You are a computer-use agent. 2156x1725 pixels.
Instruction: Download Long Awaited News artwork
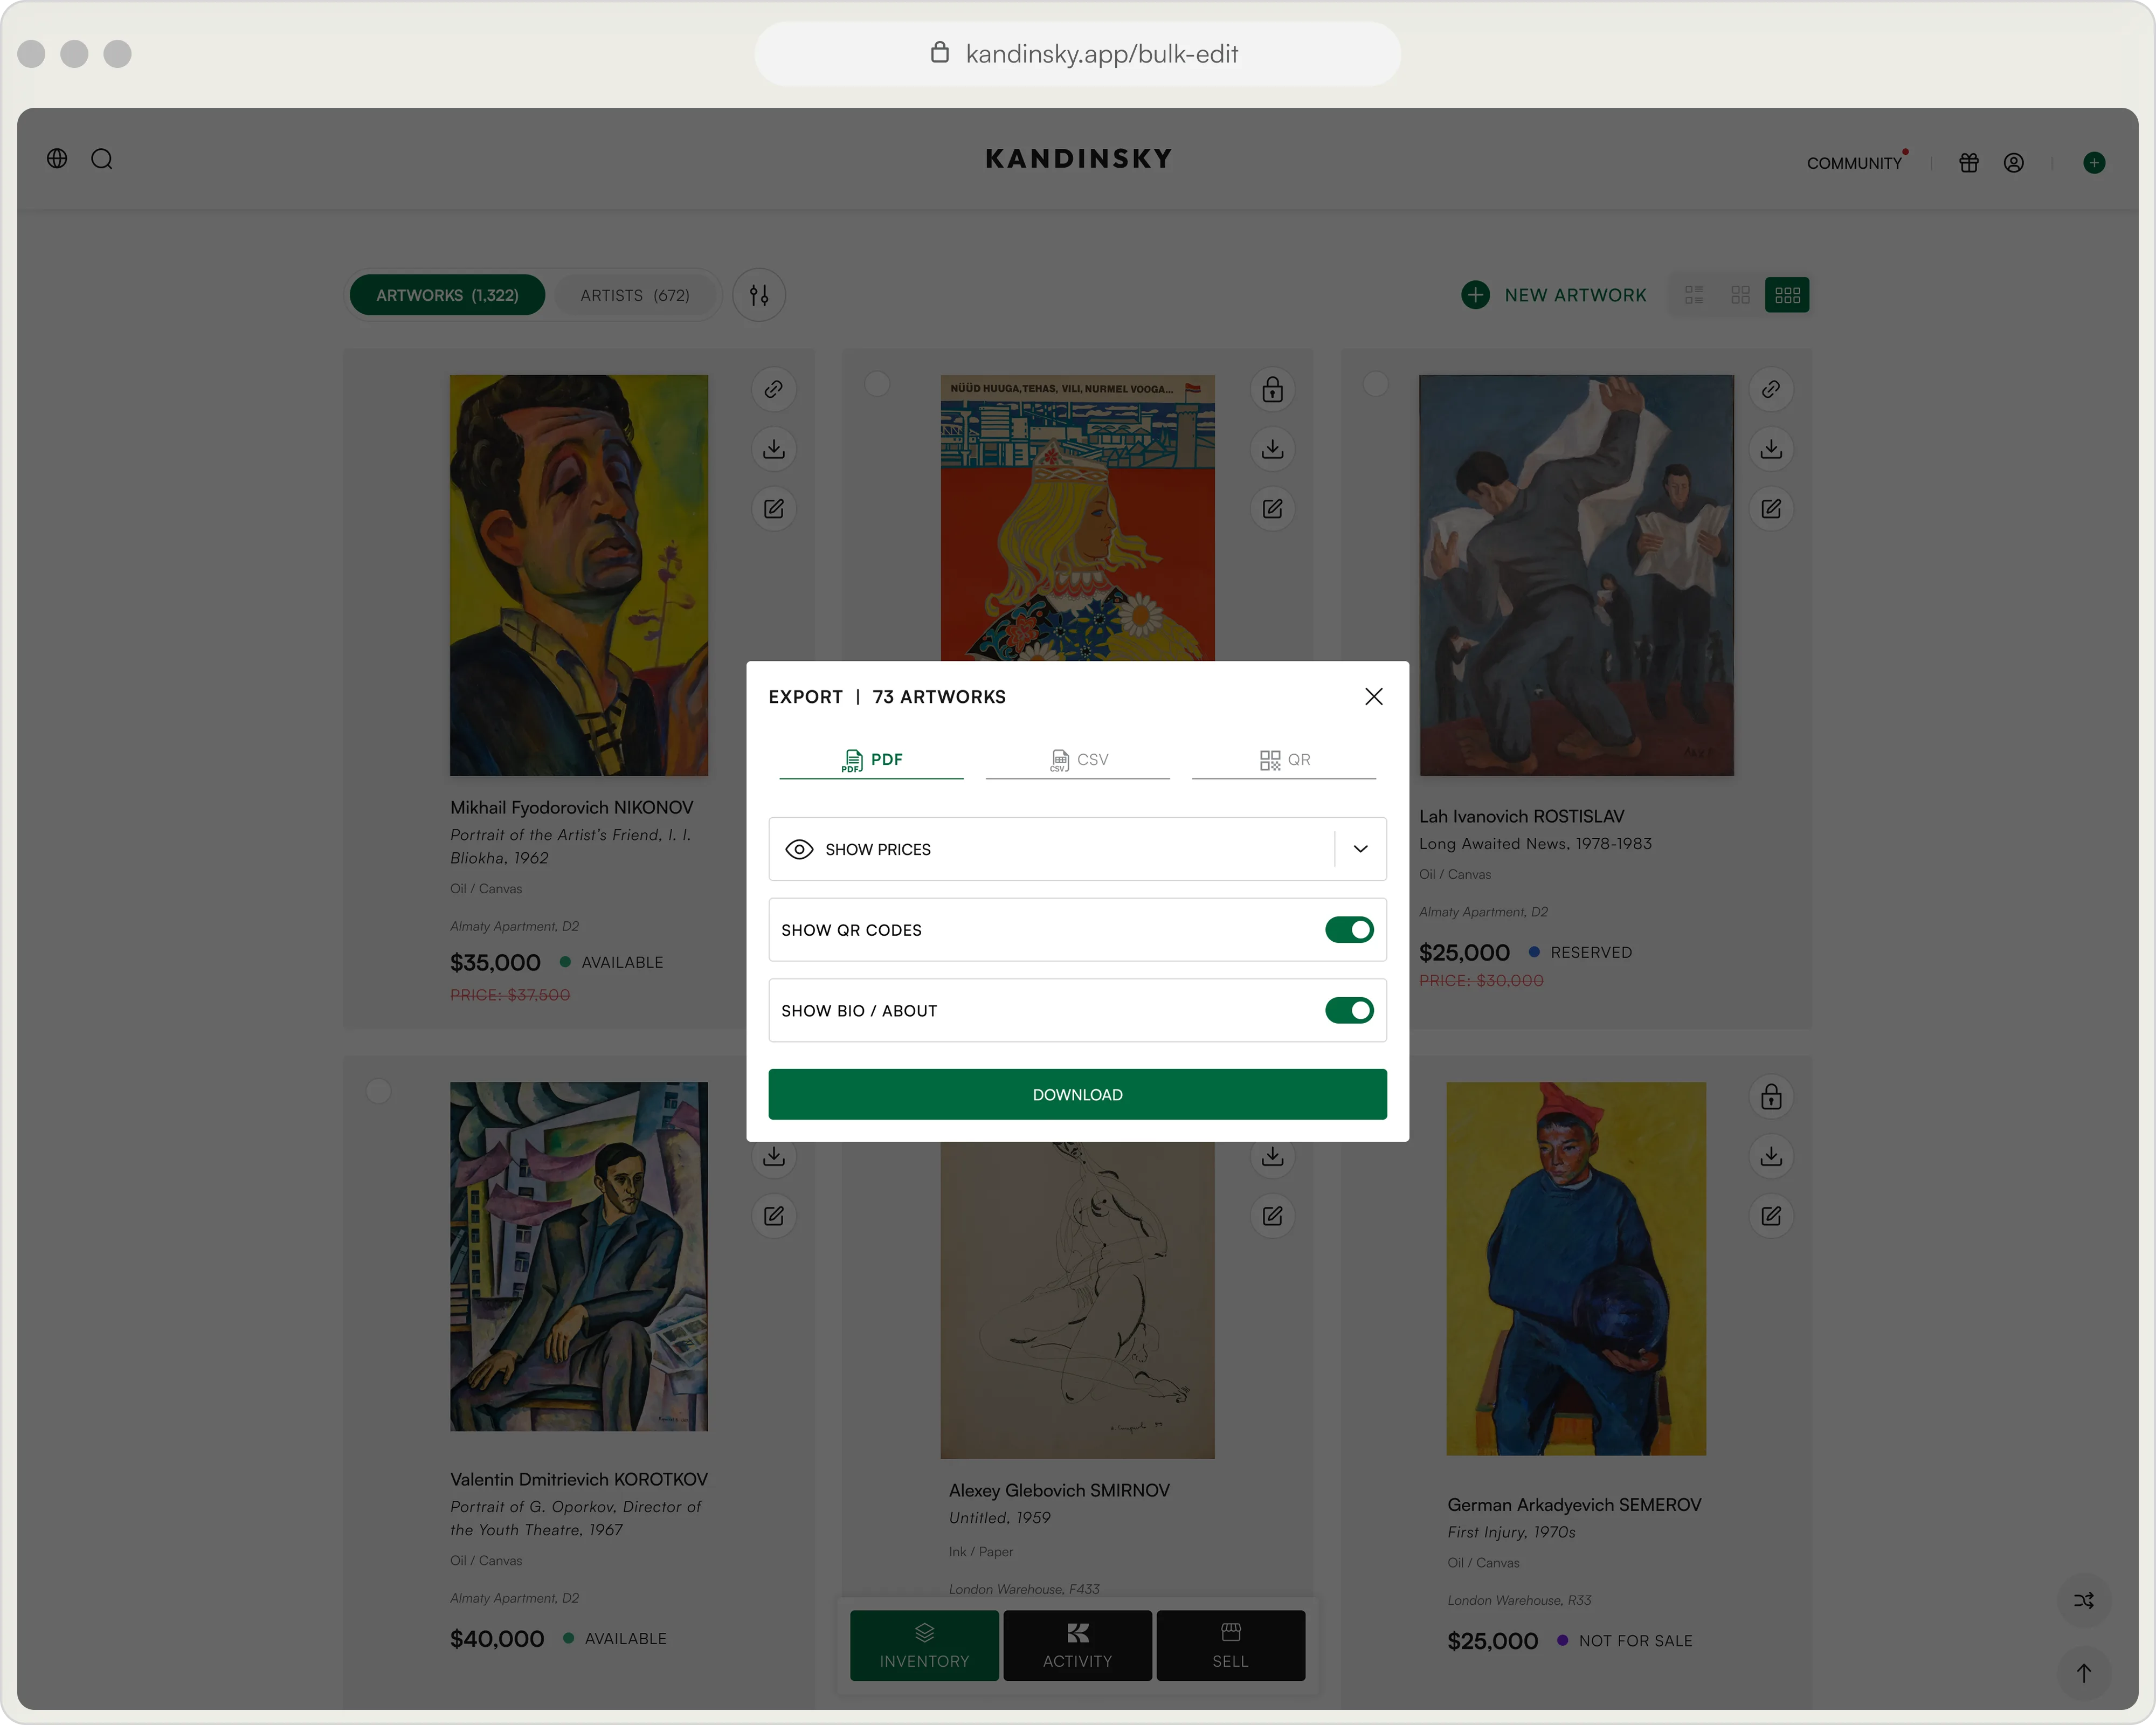pos(1771,449)
